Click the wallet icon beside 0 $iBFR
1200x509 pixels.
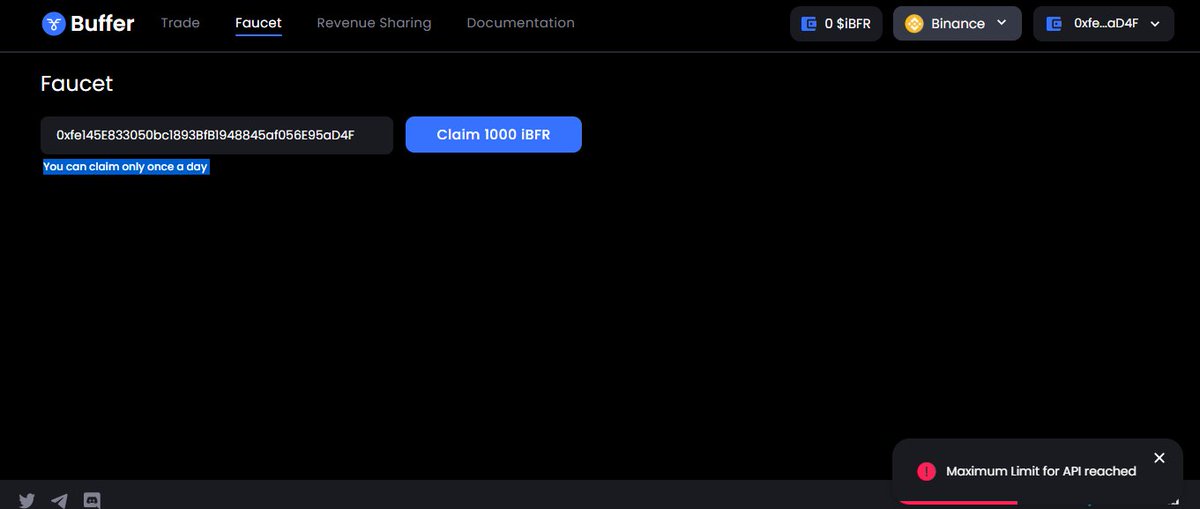809,23
